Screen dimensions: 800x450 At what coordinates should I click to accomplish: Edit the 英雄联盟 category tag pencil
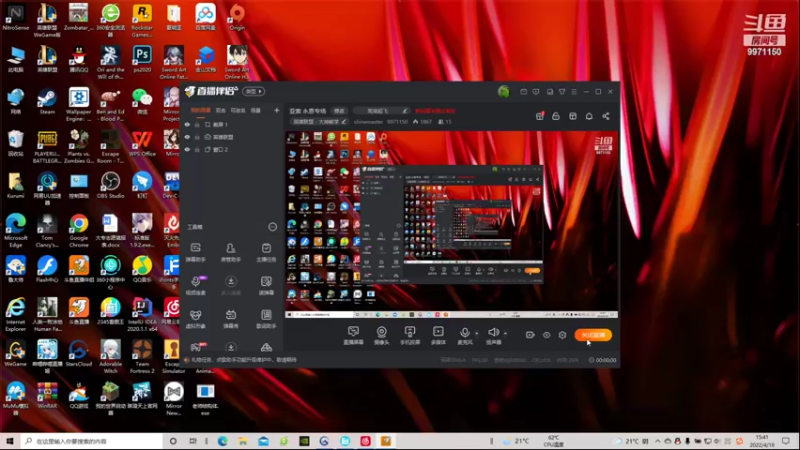pyautogui.click(x=344, y=122)
